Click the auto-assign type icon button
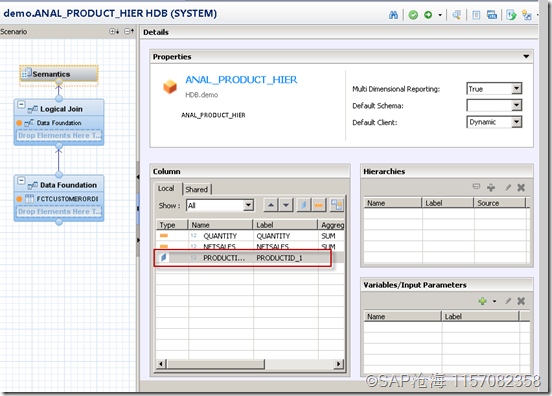Viewport: 552px width, 396px height. [x=337, y=205]
